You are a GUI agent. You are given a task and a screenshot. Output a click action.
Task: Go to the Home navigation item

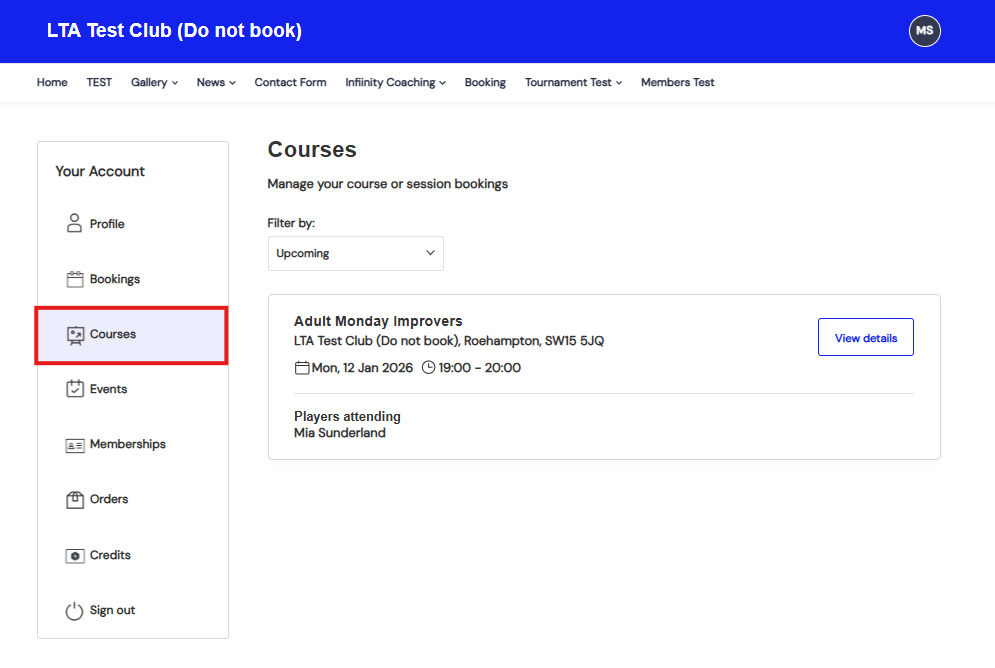52,83
